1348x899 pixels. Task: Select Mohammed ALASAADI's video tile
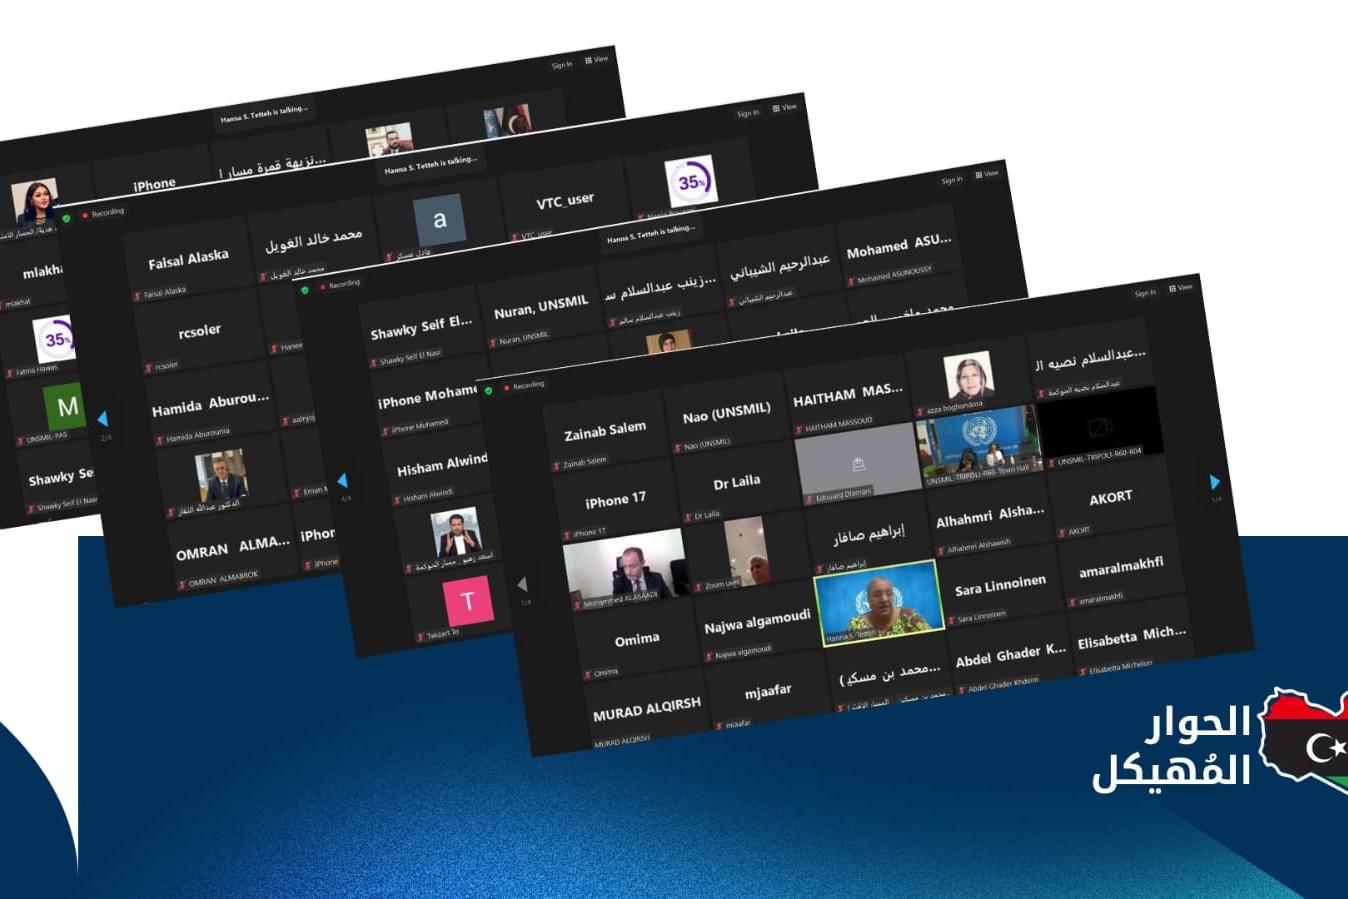(x=623, y=568)
